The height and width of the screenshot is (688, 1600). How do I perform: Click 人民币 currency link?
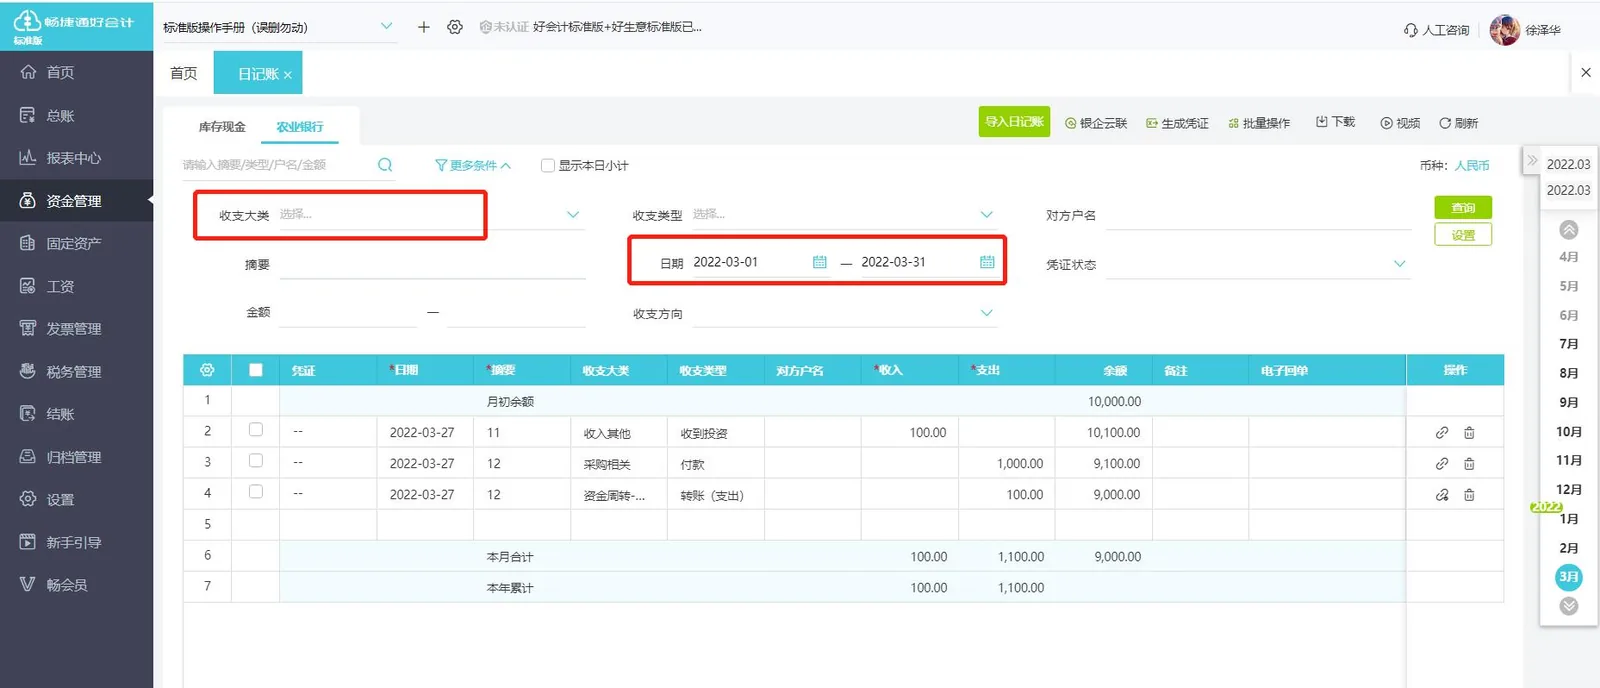[1472, 166]
